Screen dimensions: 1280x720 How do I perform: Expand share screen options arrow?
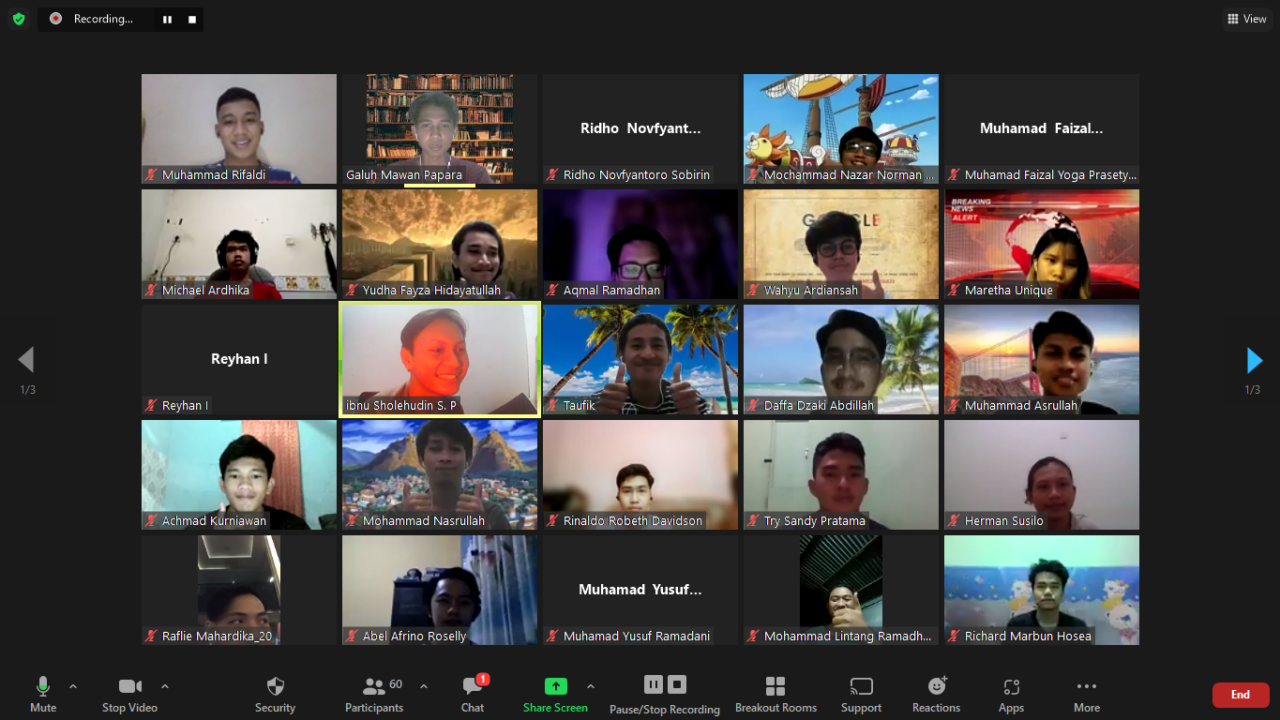[590, 686]
